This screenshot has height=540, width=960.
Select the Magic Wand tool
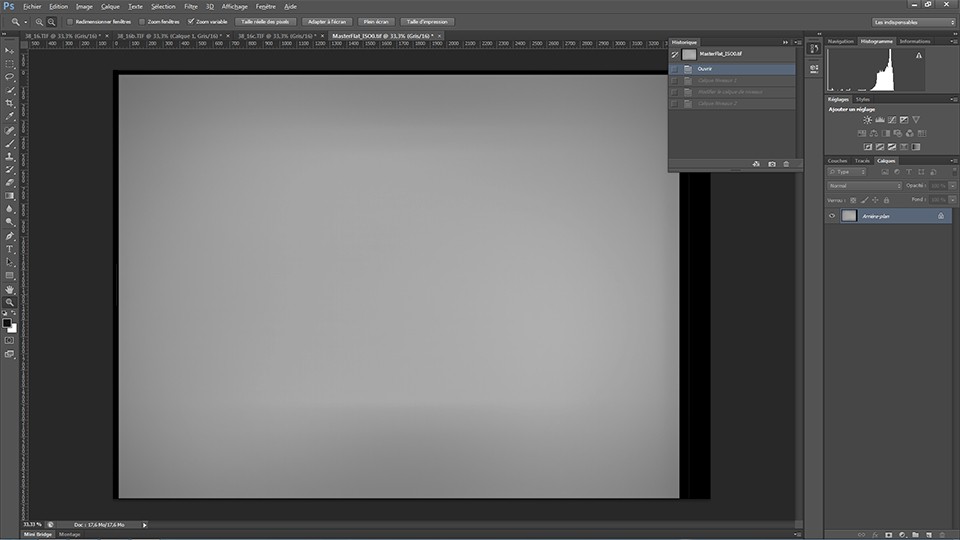[9, 90]
